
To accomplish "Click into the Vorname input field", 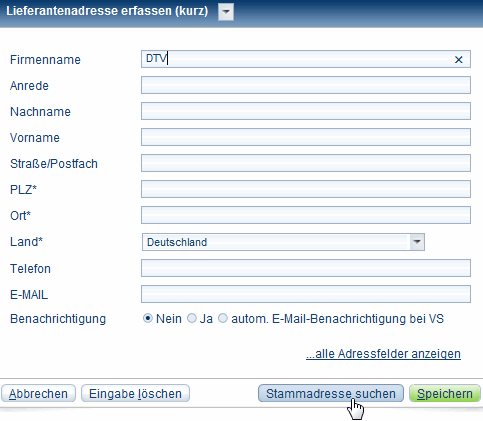I will (x=306, y=137).
